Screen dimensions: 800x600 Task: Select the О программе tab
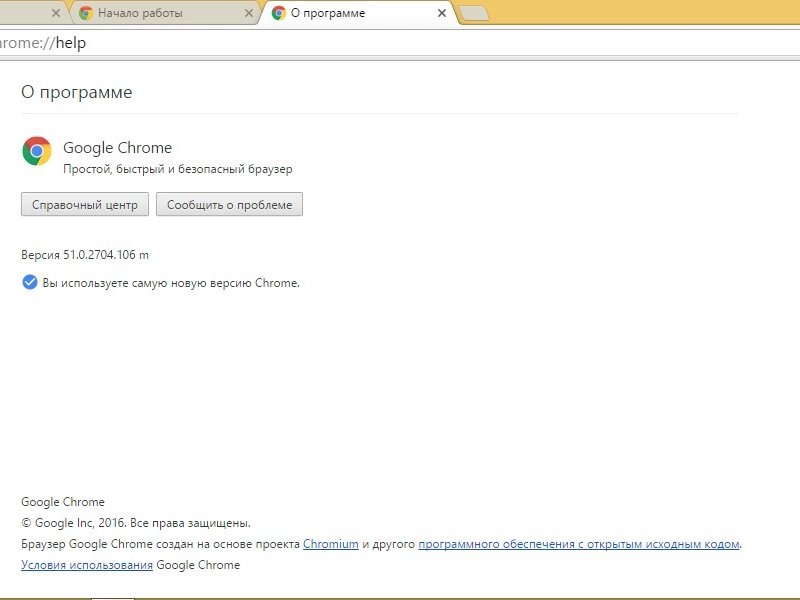coord(359,13)
